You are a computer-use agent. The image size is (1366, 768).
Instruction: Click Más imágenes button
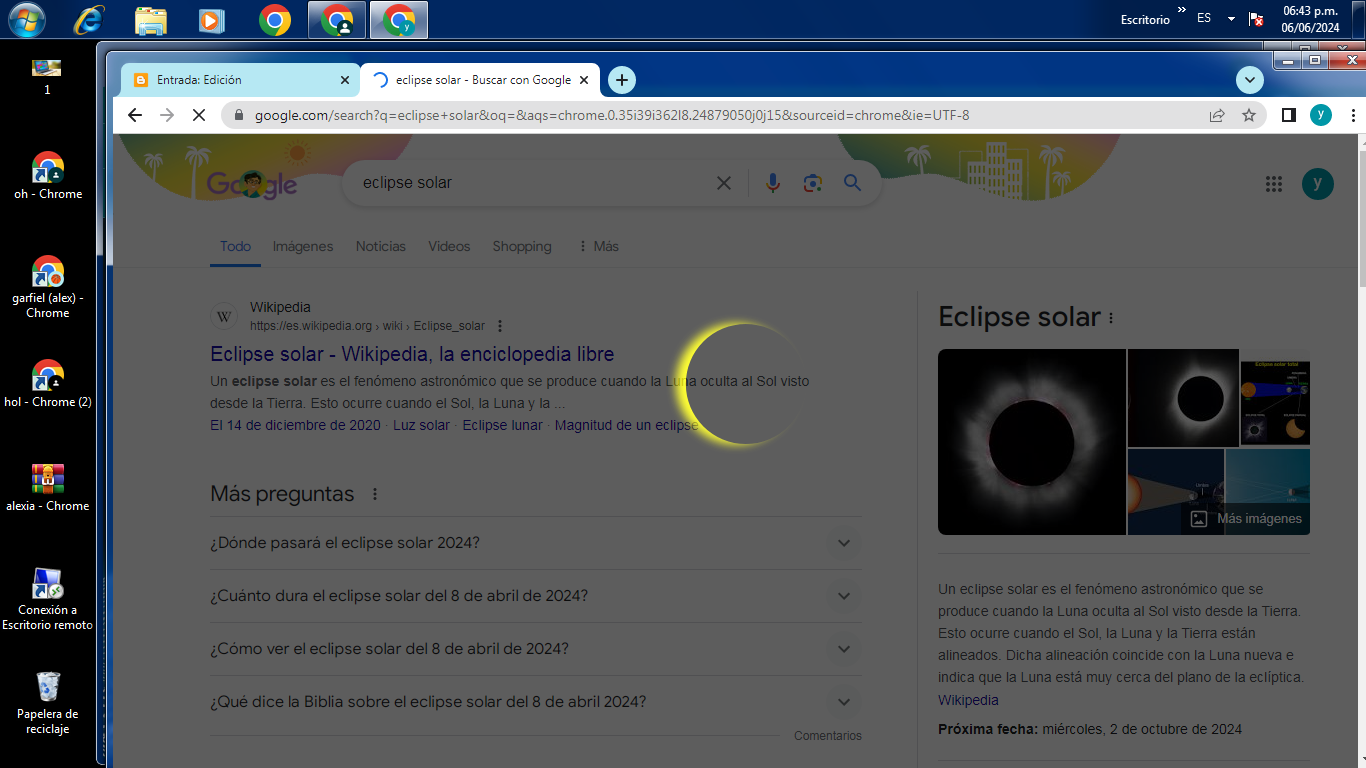1247,519
